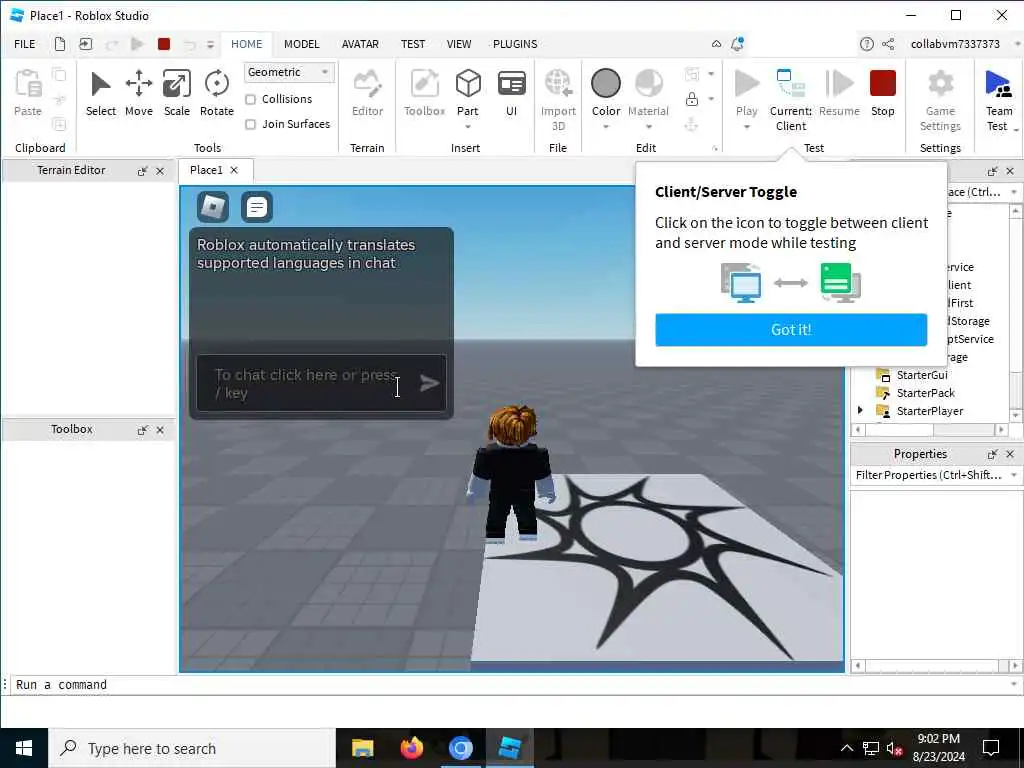Toggle the in-game chat window icon
The image size is (1024, 768).
click(257, 207)
